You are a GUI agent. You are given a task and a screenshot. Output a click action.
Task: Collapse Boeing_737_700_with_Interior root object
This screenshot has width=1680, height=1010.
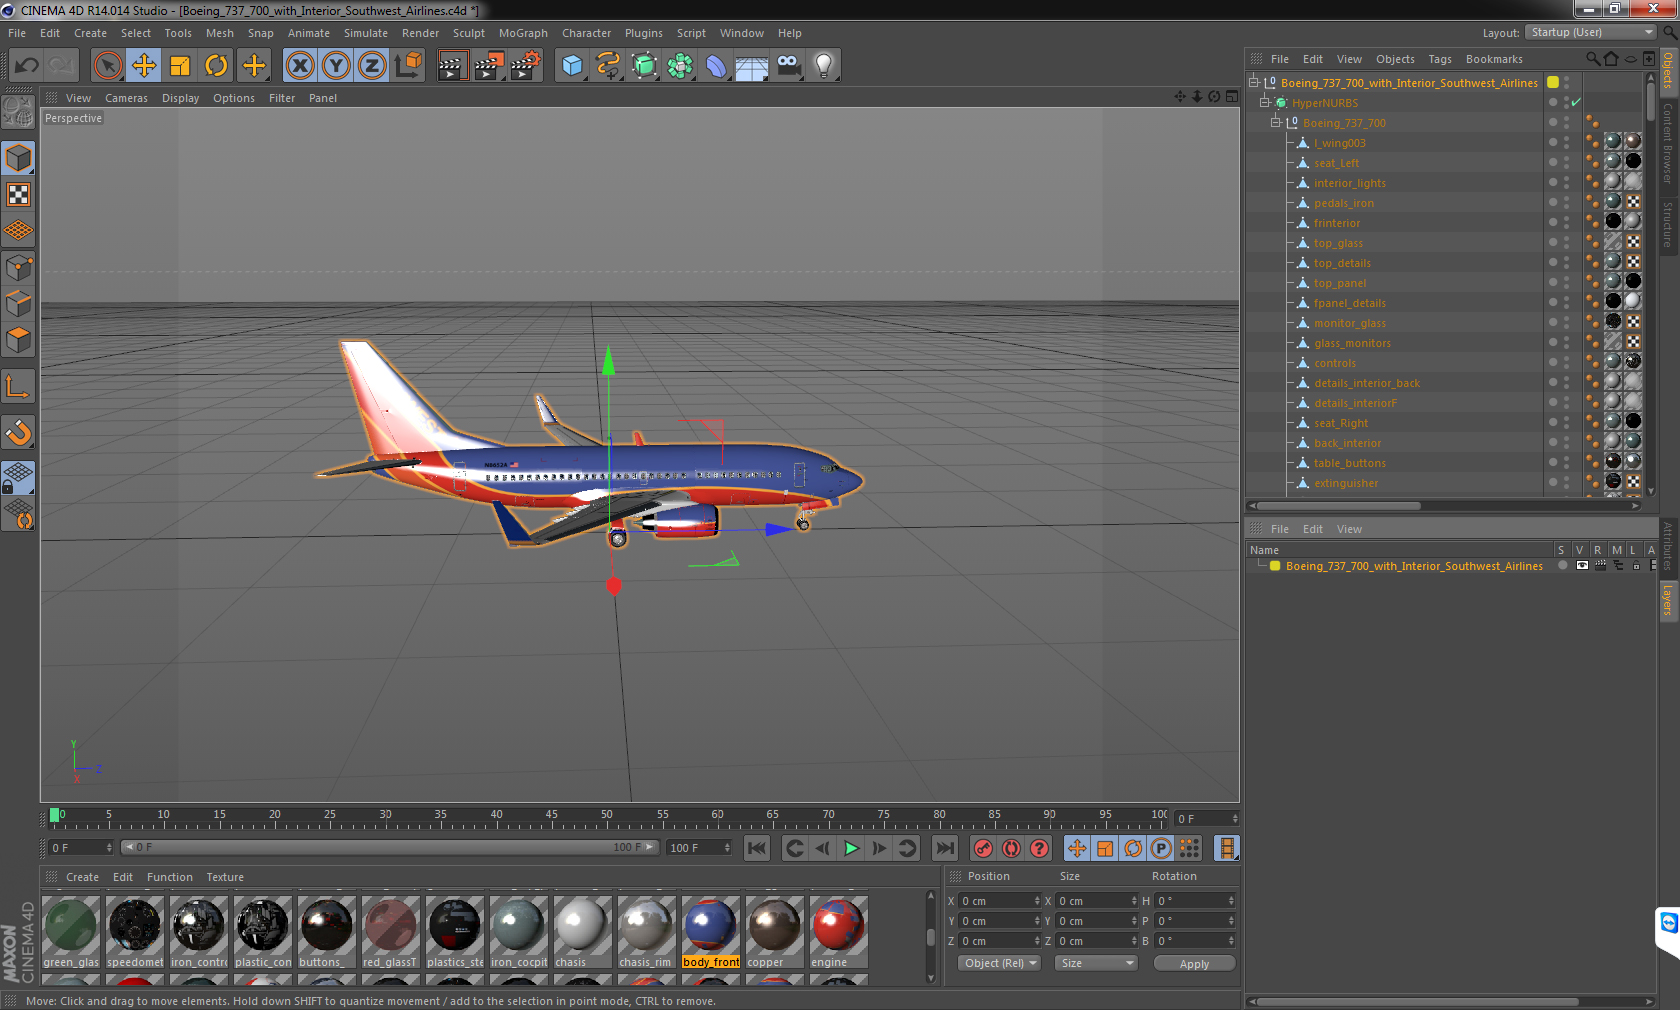pyautogui.click(x=1254, y=82)
